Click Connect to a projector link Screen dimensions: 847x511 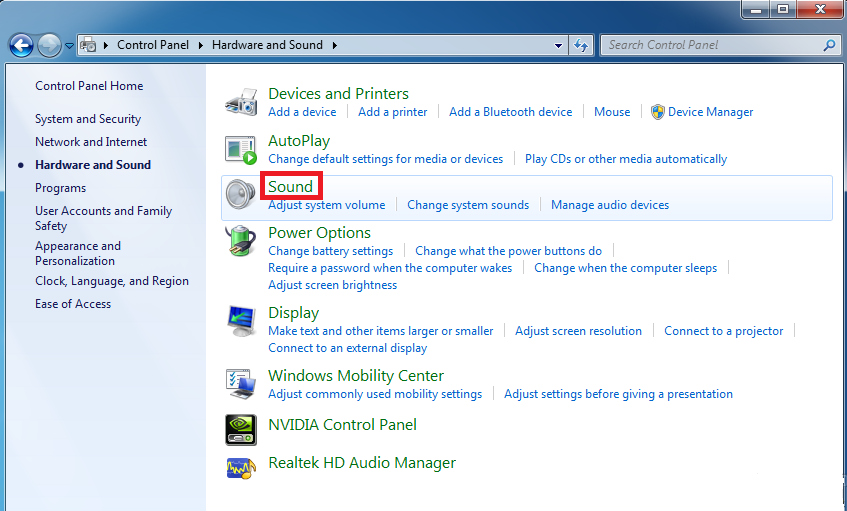coord(723,331)
